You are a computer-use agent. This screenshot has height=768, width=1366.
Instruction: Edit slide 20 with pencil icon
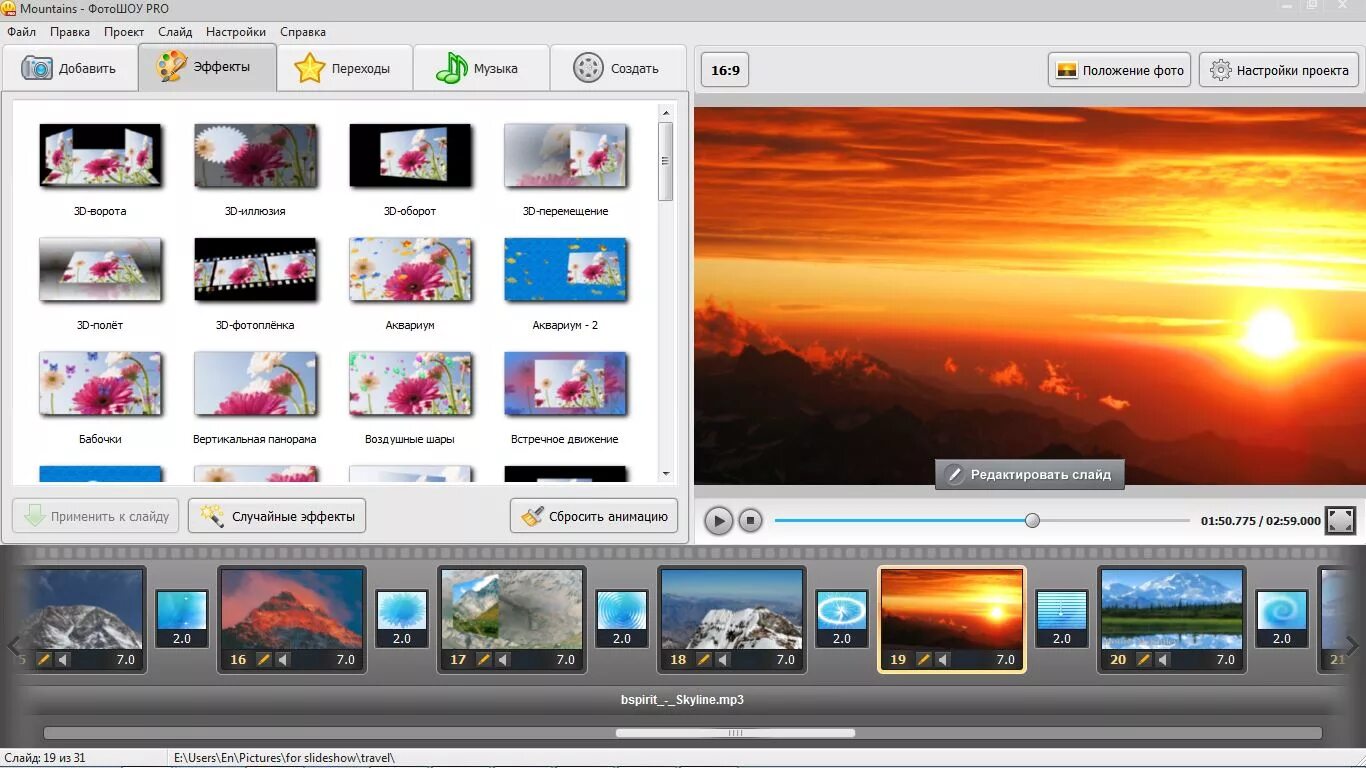1144,659
